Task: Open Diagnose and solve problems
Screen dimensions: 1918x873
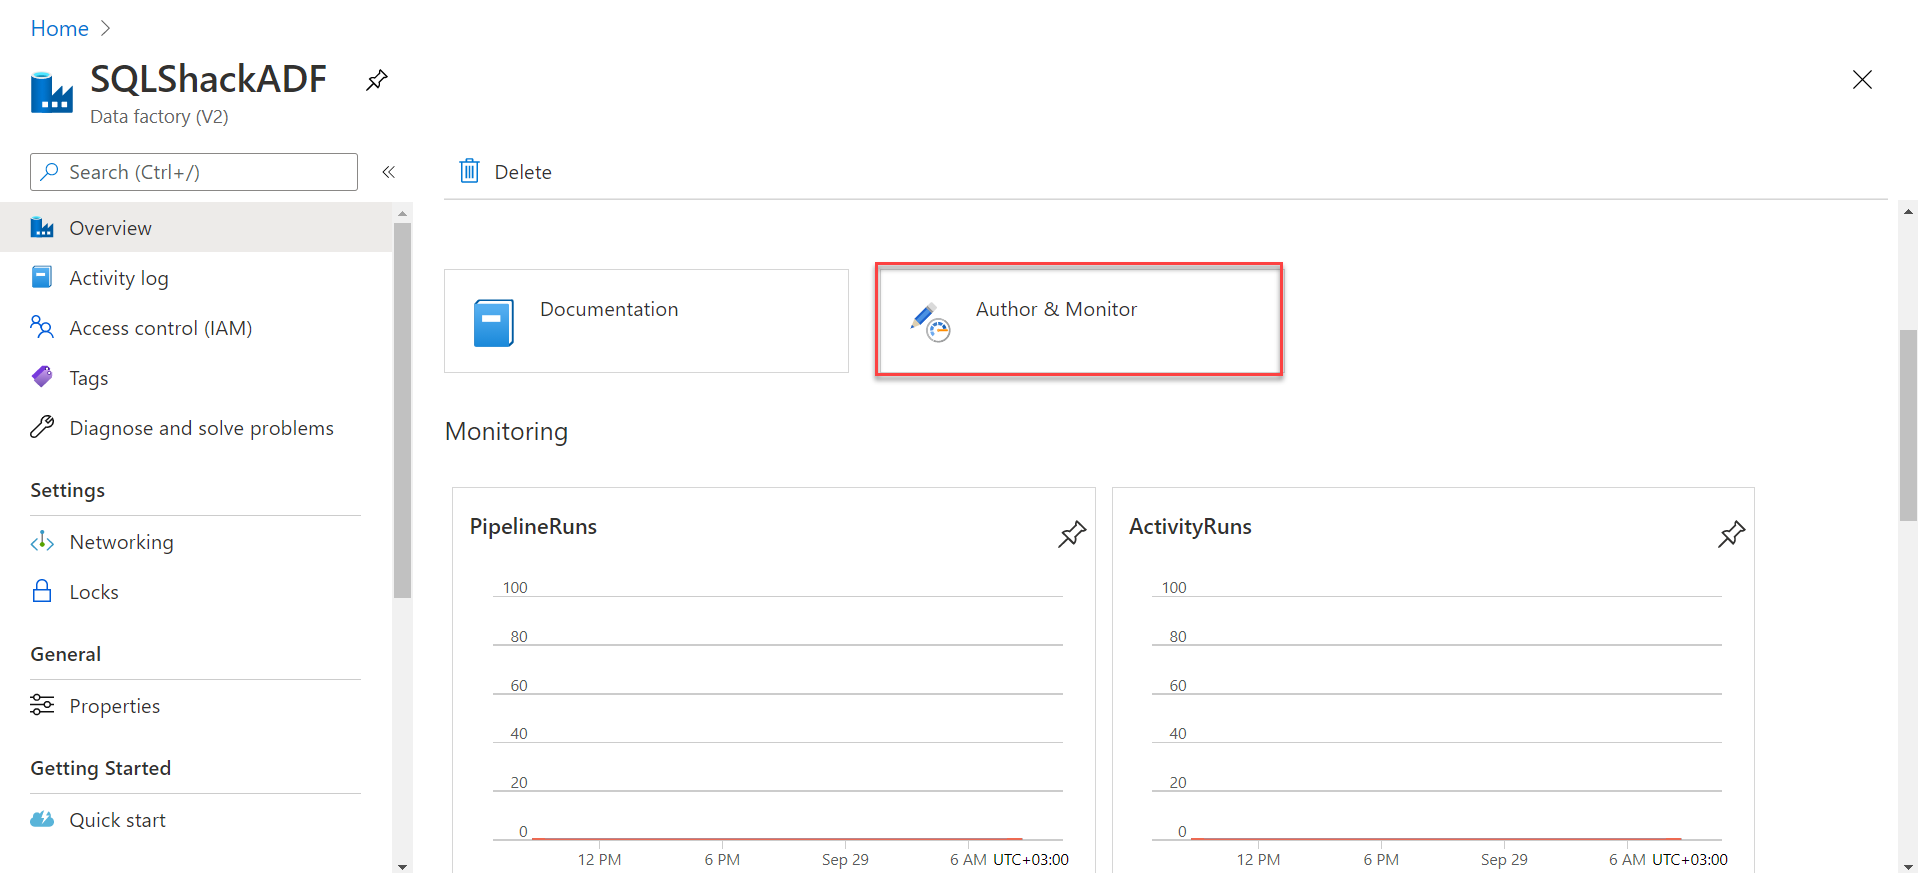Action: coord(201,428)
